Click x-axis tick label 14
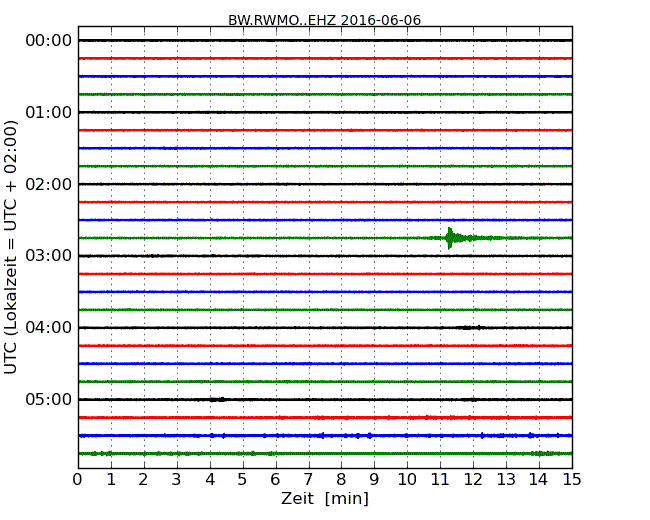The image size is (650, 520). [539, 479]
